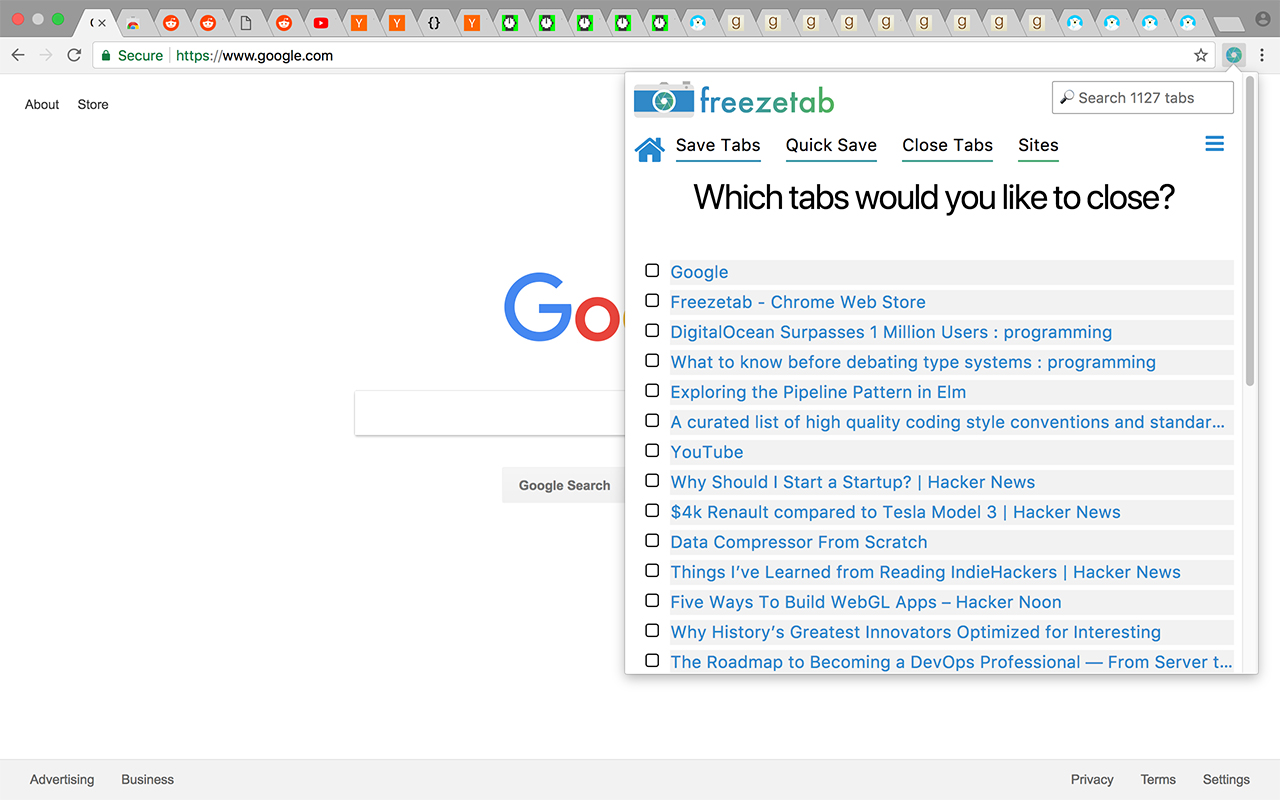Reload the current page
The width and height of the screenshot is (1280, 800).
pyautogui.click(x=74, y=55)
